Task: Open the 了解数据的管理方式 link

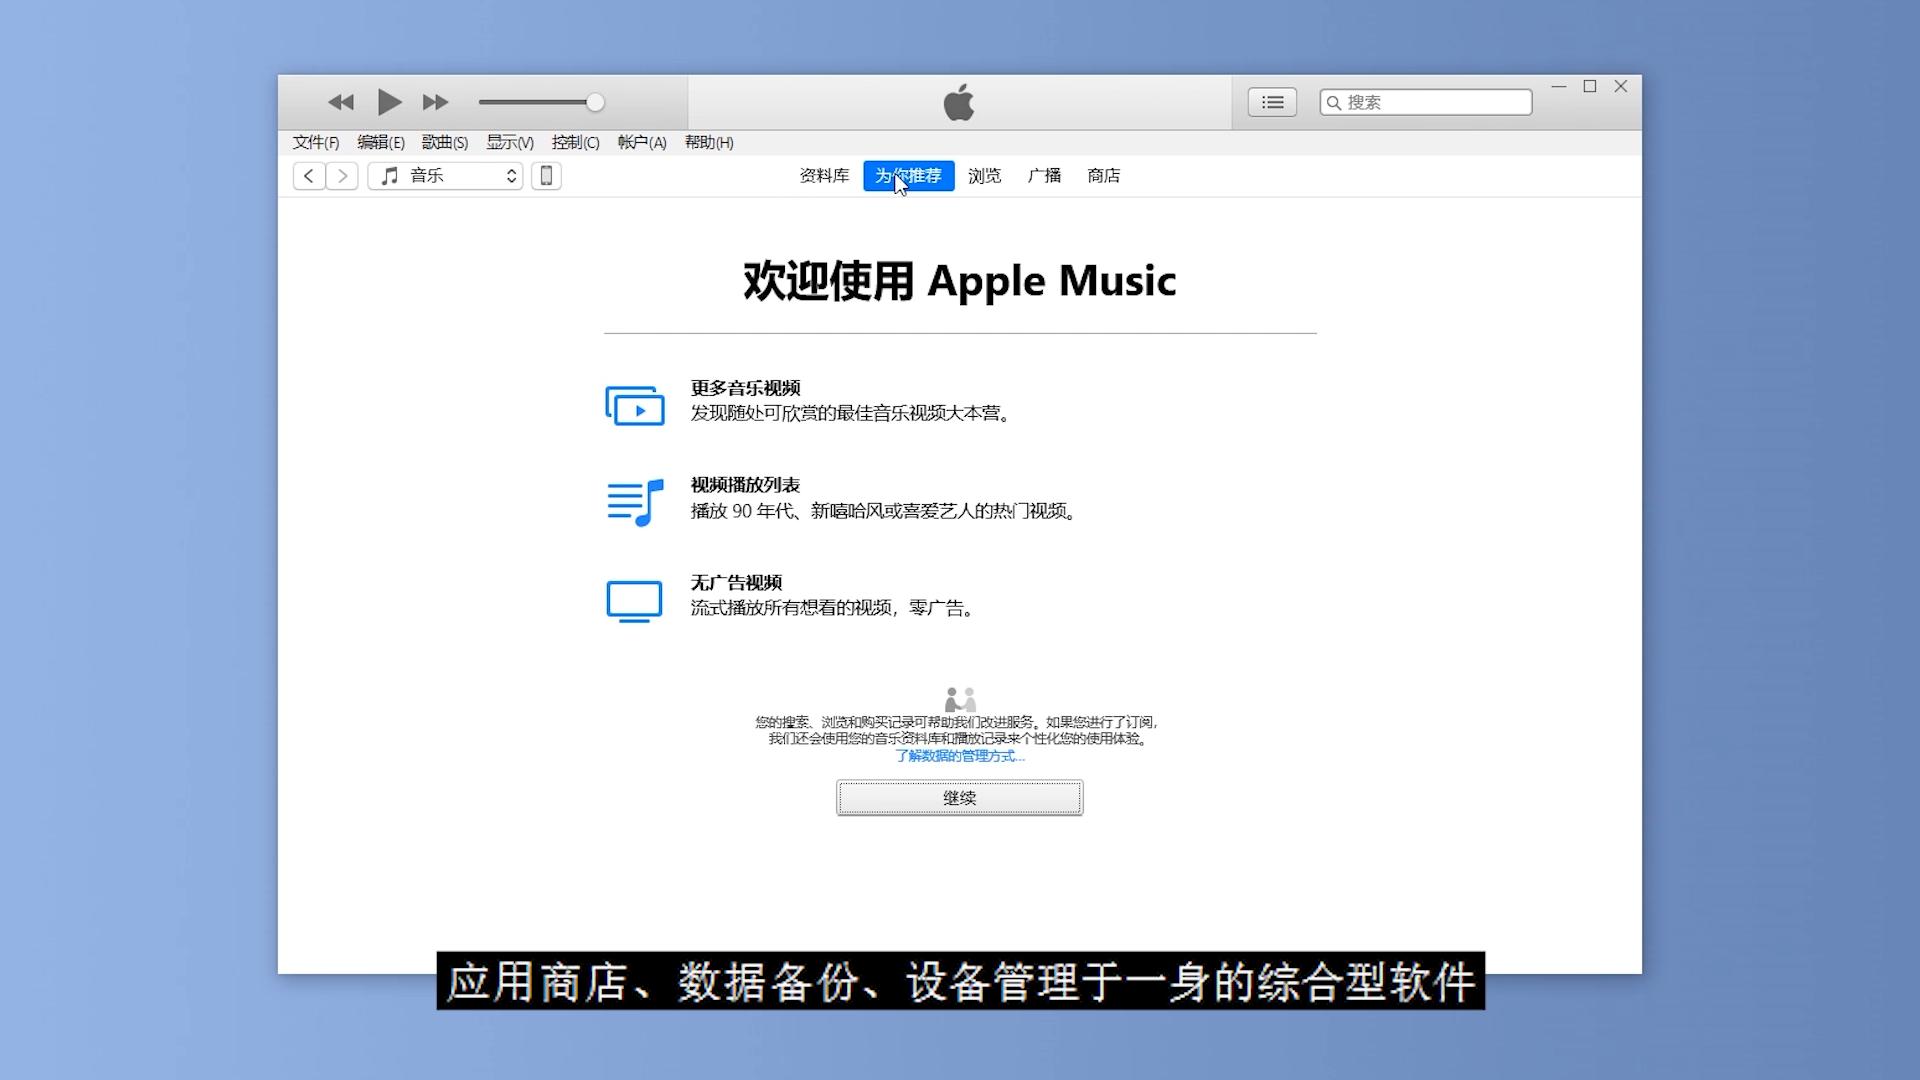Action: 959,756
